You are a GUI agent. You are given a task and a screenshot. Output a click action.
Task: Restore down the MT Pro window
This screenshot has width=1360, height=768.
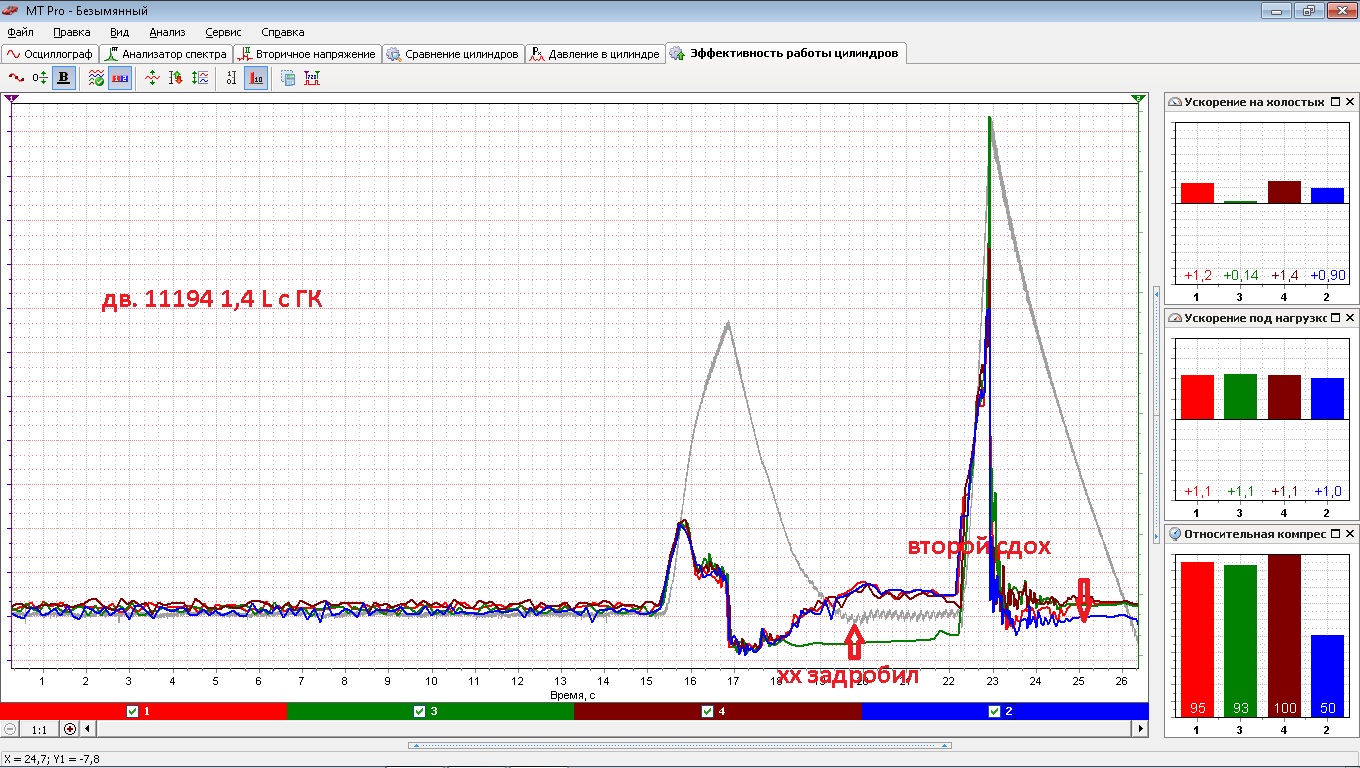click(1307, 11)
